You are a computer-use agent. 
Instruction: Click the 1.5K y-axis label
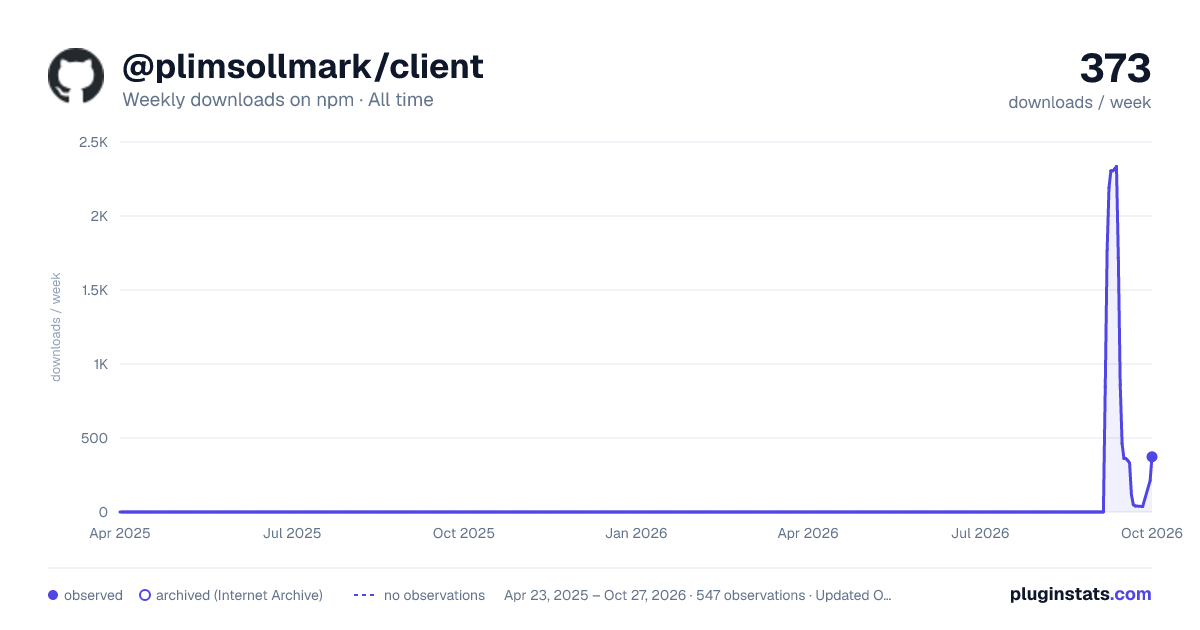[x=93, y=290]
